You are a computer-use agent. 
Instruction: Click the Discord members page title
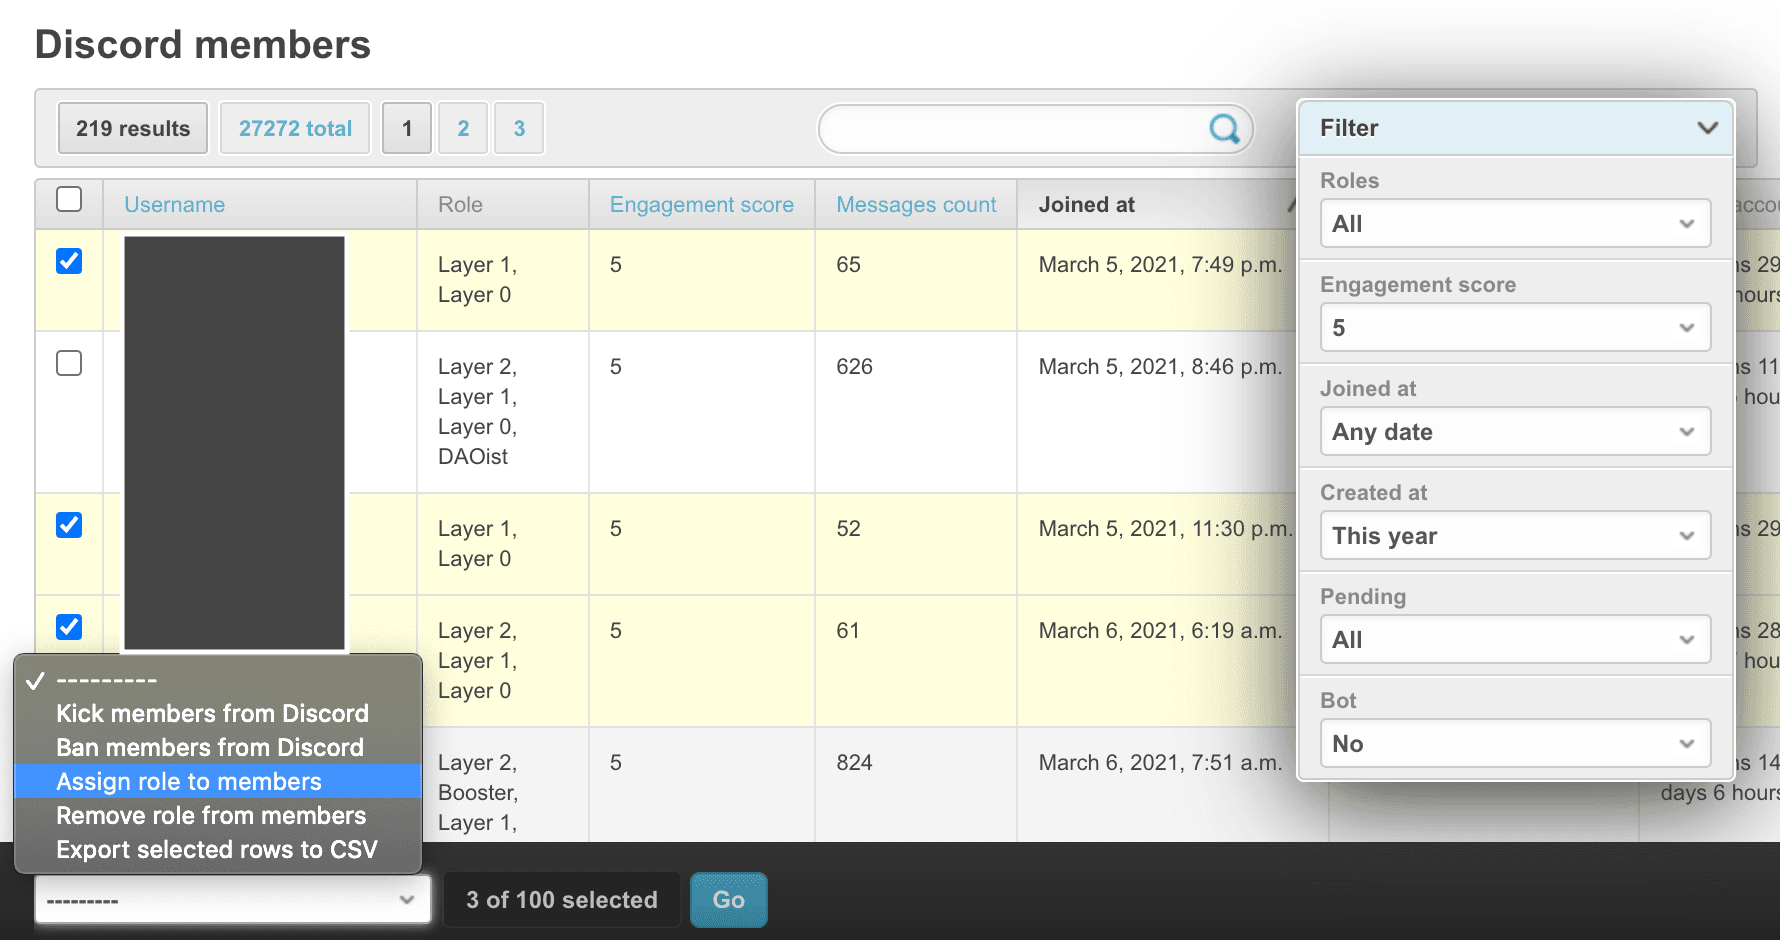point(203,45)
